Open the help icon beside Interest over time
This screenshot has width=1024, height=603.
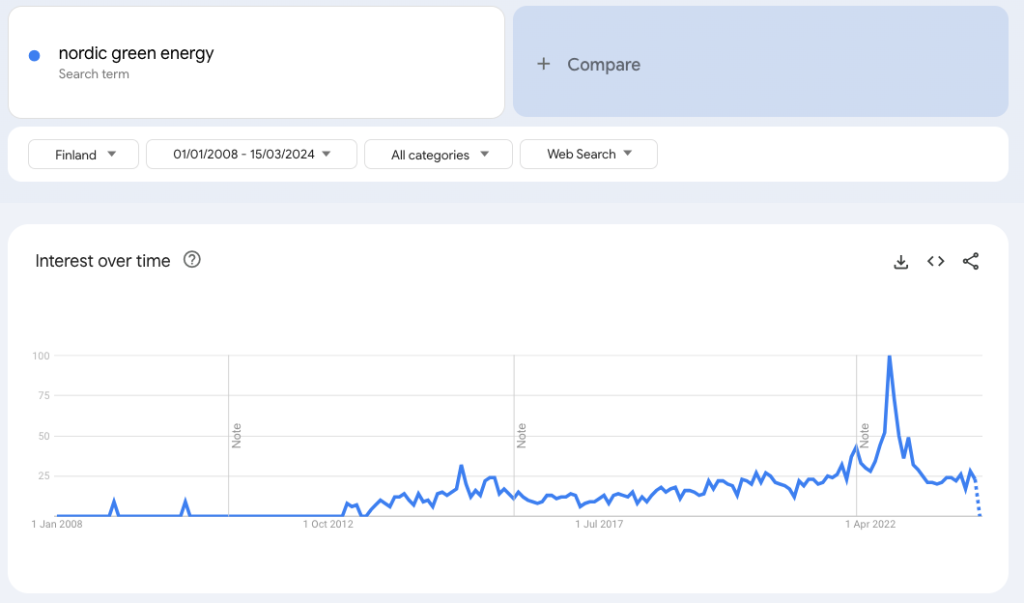pos(192,260)
